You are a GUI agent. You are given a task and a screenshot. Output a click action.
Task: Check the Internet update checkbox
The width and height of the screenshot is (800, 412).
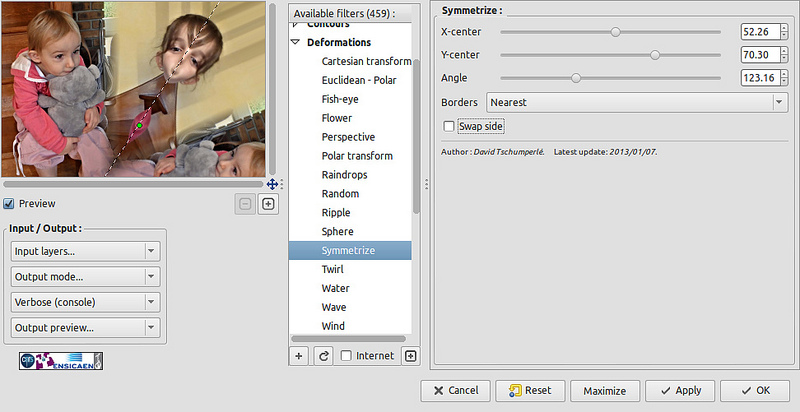346,355
